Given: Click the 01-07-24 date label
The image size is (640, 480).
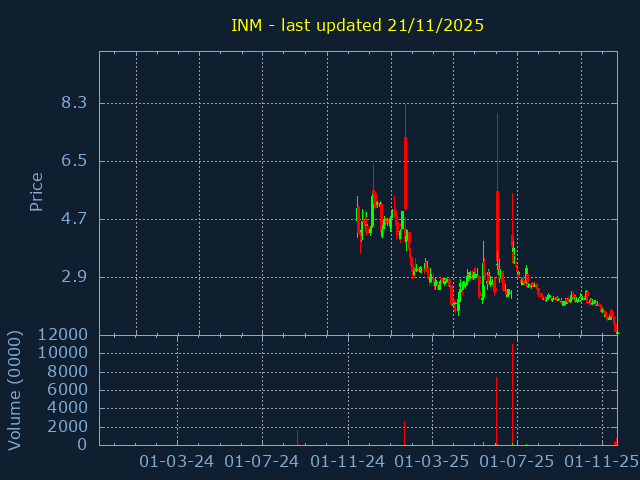Looking at the screenshot, I should [x=262, y=461].
